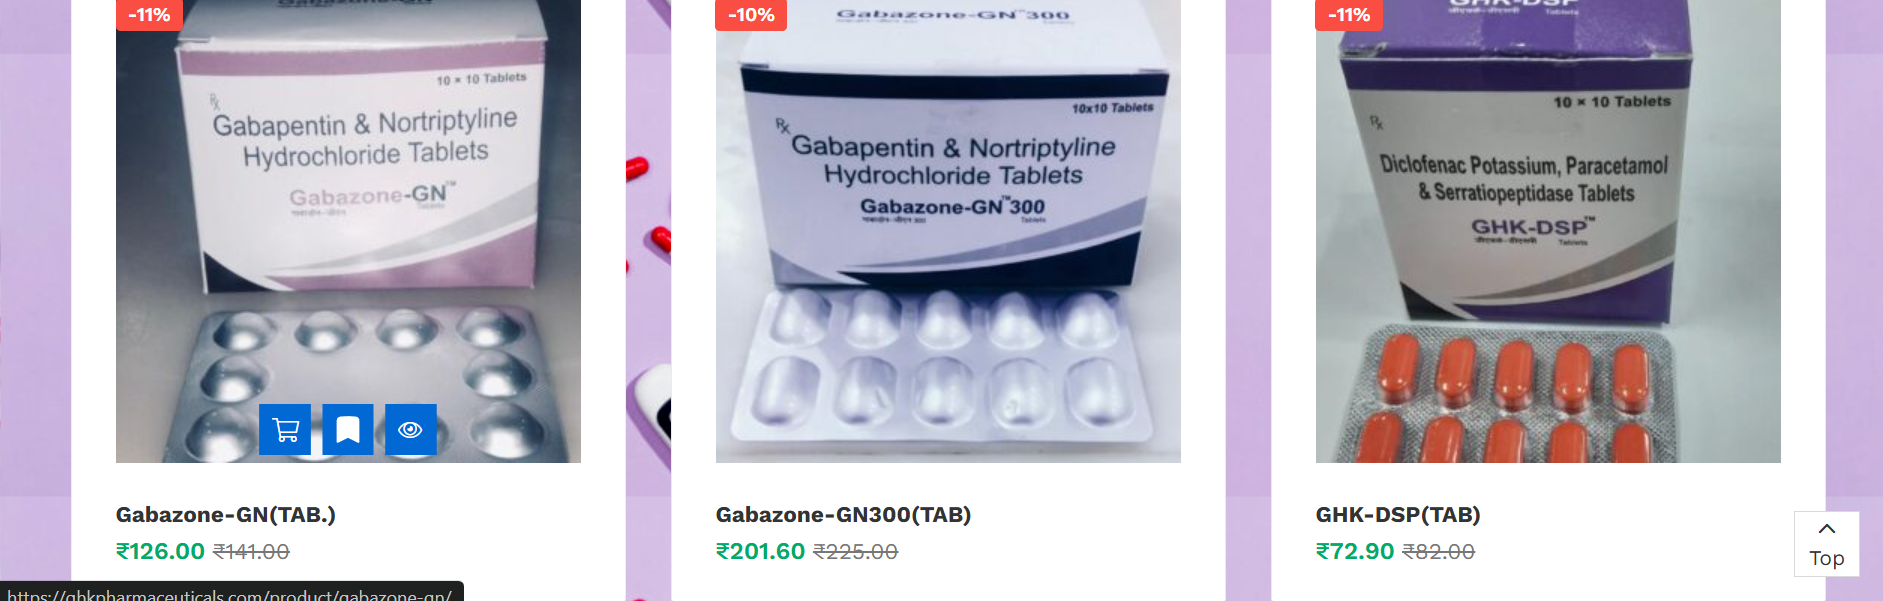This screenshot has width=1883, height=601.
Task: Open Gabazone-GN300(TAB) product title link
Action: click(843, 515)
